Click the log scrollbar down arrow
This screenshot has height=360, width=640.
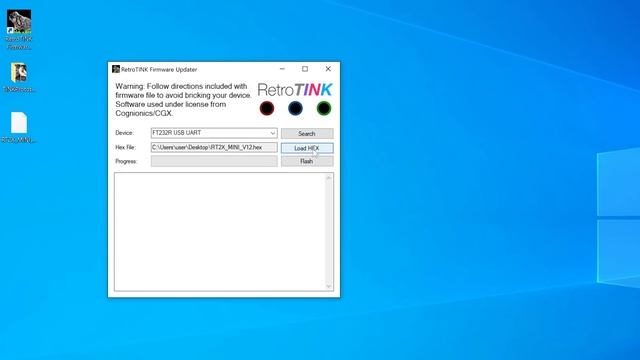click(x=329, y=287)
